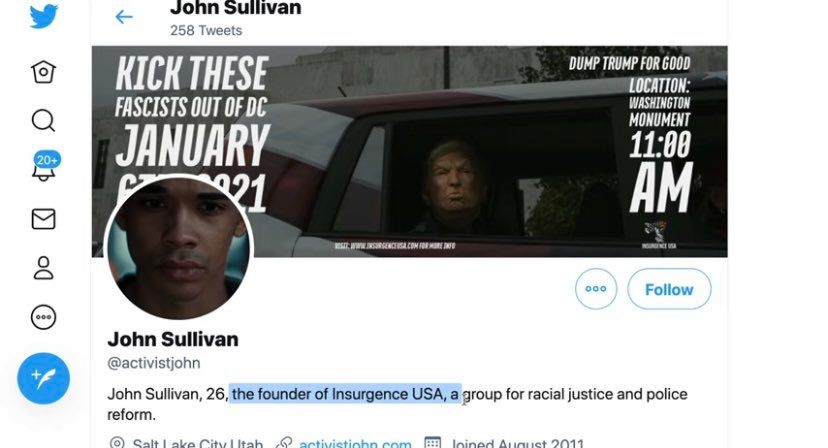Open the Twitter bird logo home
Viewport: 828px width, 448px height.
click(43, 16)
